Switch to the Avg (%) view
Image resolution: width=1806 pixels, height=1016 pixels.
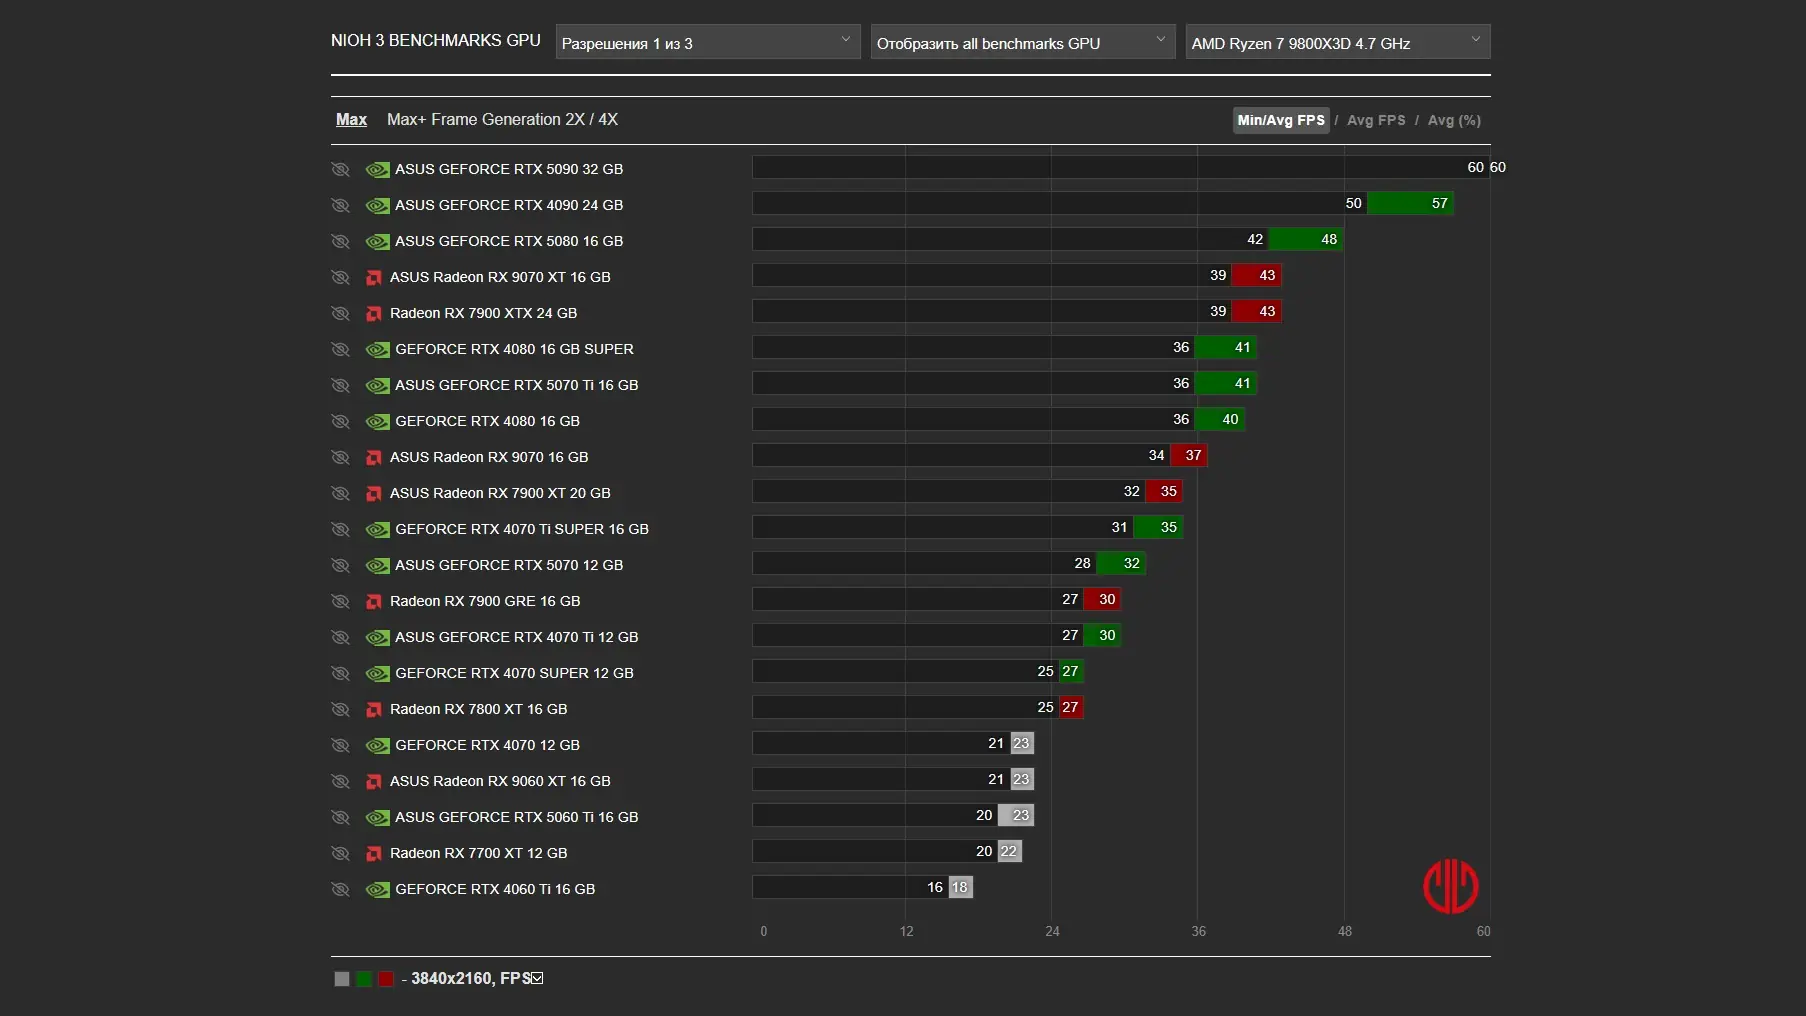[1454, 120]
